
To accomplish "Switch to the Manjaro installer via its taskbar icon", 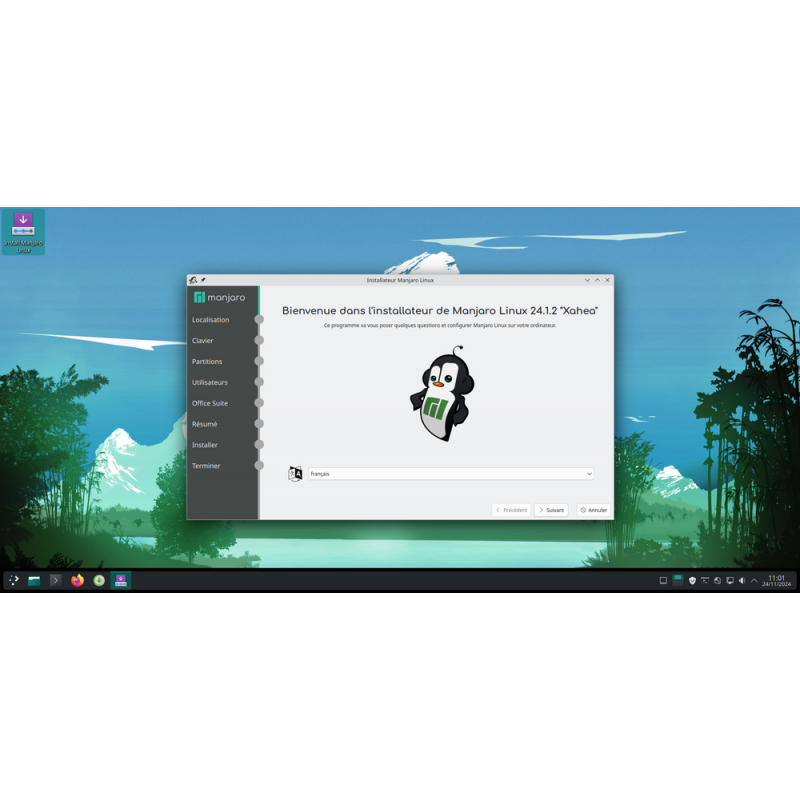I will 121,580.
